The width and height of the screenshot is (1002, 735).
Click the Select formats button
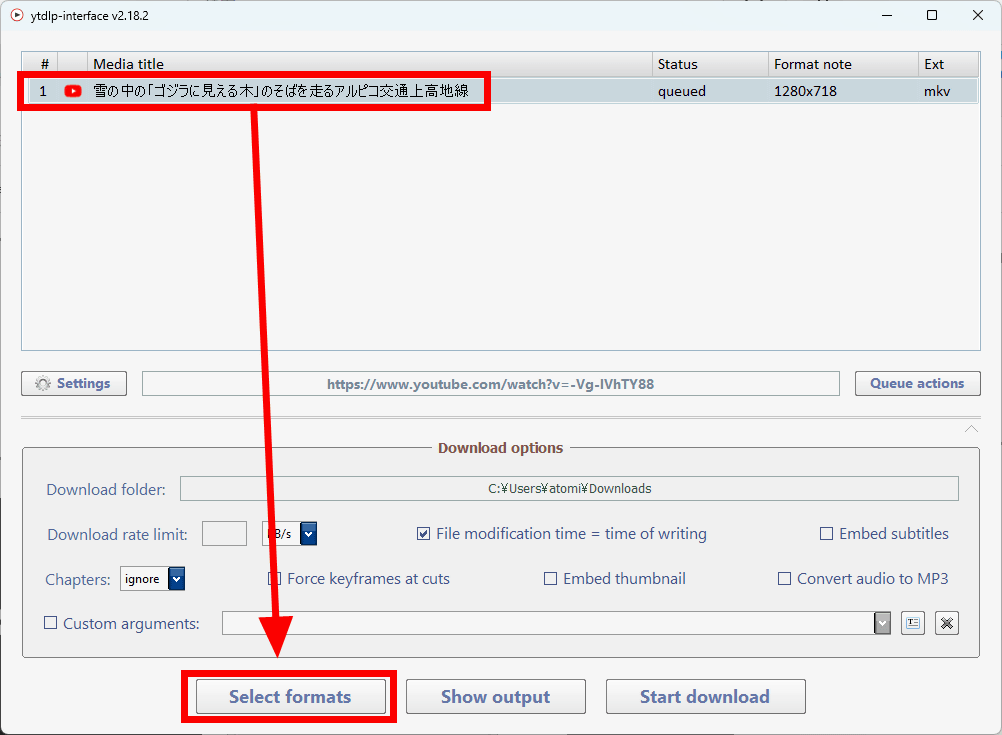(290, 697)
